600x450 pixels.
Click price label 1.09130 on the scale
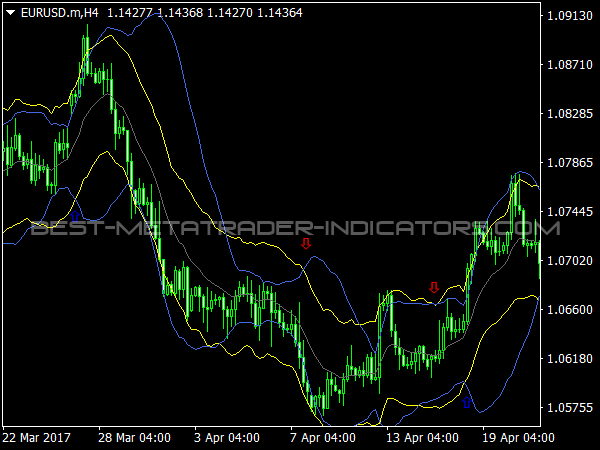[x=570, y=16]
